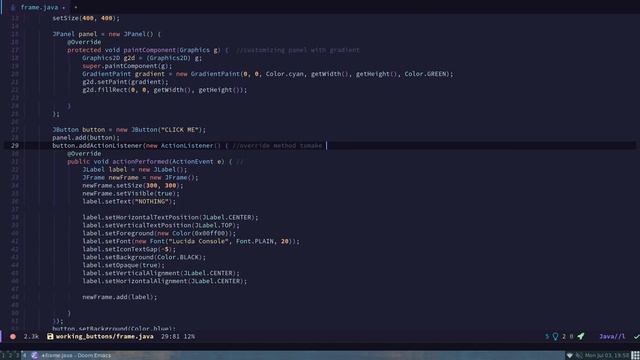Click the Lucida Console font line
Viewport: 640px width, 360px height.
coord(191,241)
